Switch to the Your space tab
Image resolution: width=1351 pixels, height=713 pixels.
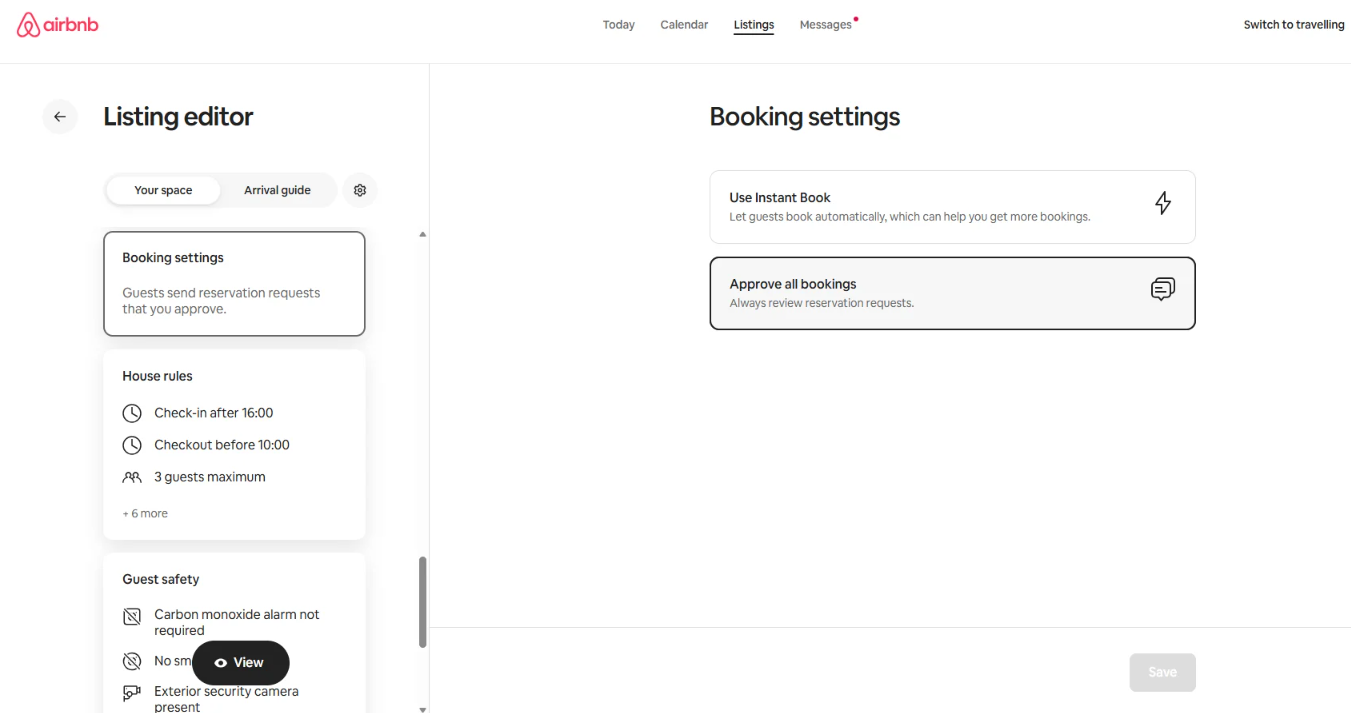(163, 190)
